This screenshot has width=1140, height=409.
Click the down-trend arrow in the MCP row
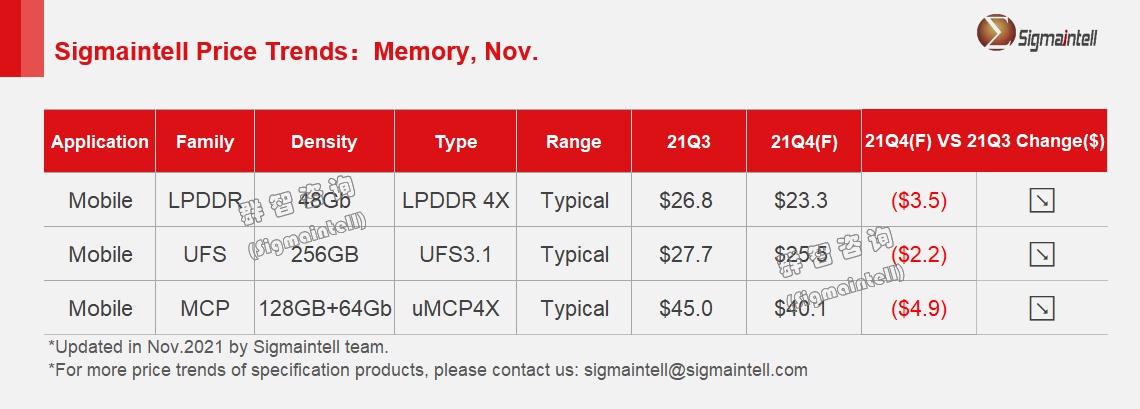coord(1042,309)
